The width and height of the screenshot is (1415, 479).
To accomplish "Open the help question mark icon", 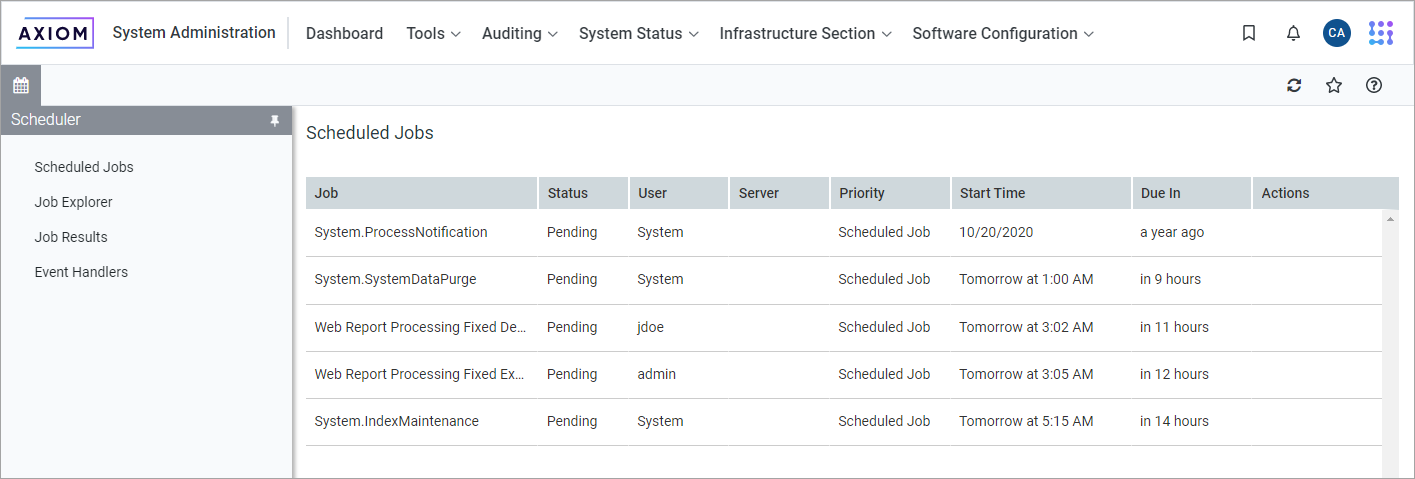I will (x=1373, y=86).
